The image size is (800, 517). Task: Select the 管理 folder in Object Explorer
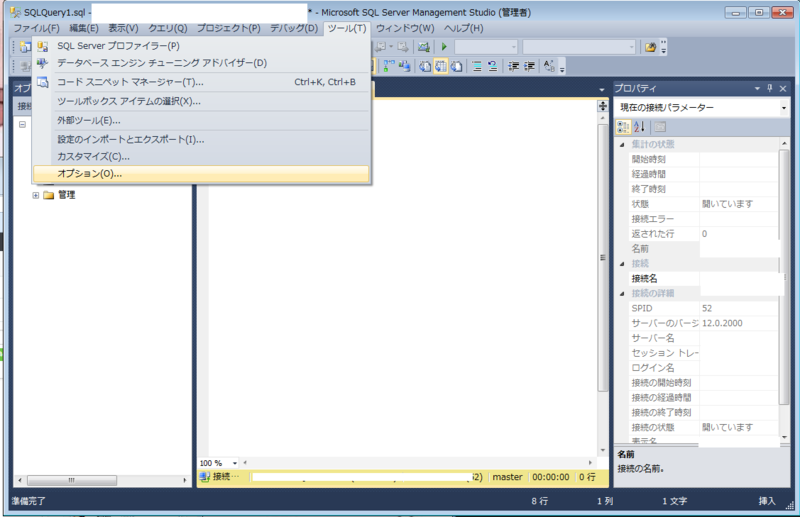66,195
